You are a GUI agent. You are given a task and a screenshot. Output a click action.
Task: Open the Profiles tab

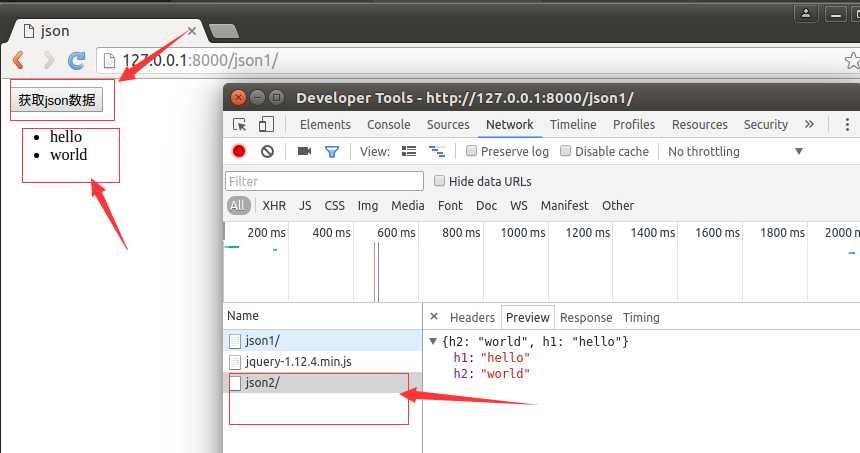634,124
